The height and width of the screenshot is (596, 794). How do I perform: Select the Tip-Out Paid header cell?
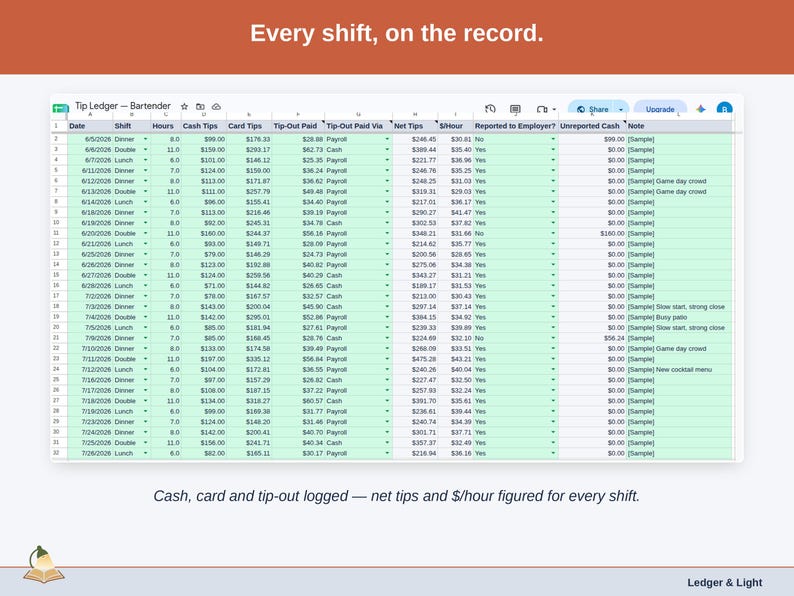298,126
